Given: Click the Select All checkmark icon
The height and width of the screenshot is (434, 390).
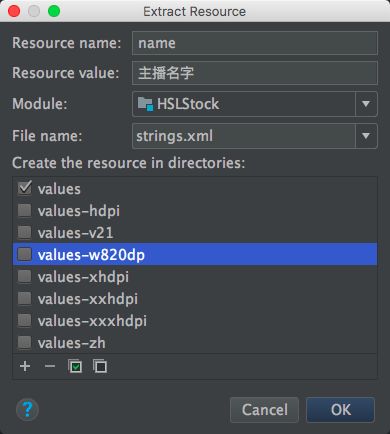Looking at the screenshot, I should 75,366.
